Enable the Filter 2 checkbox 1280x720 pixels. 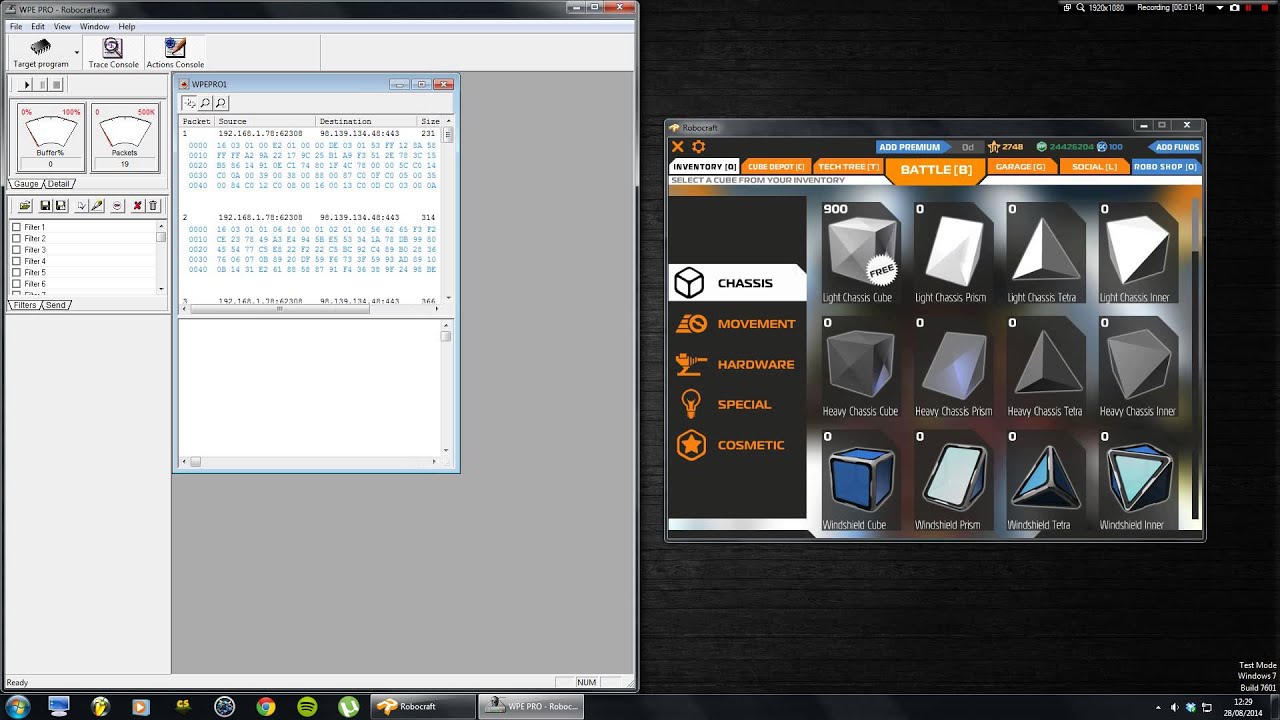16,239
